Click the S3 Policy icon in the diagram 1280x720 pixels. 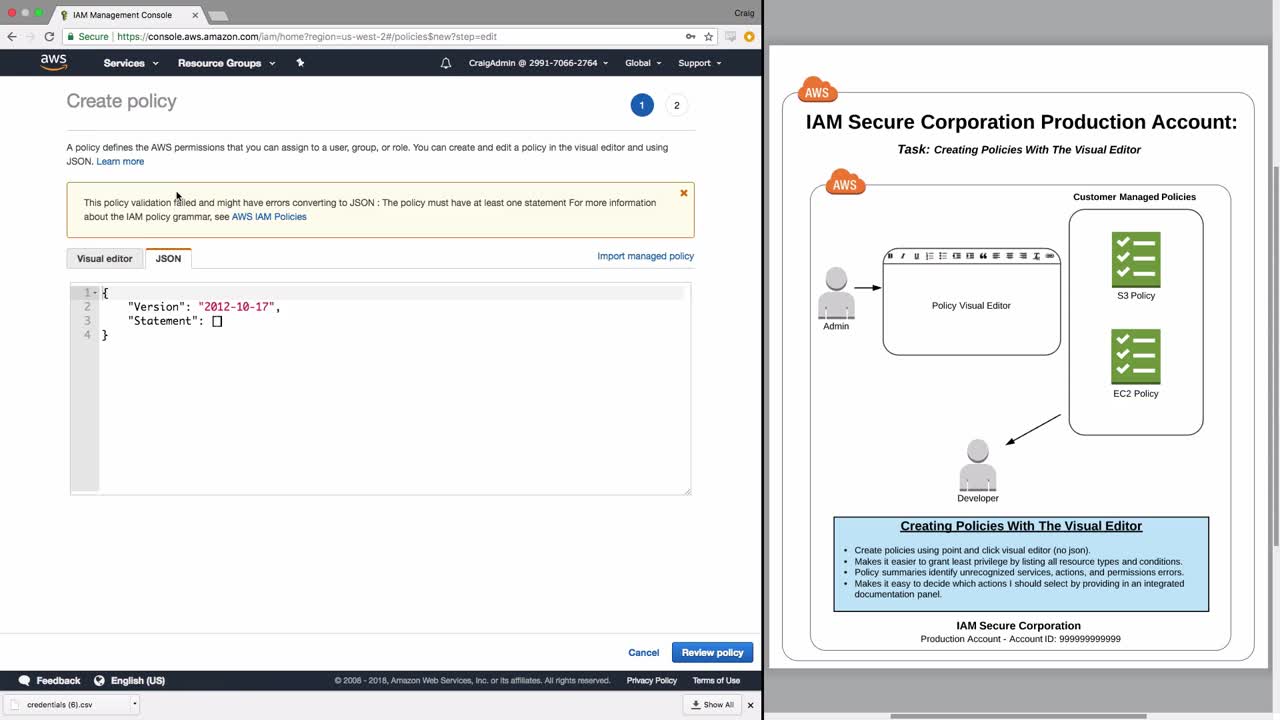tap(1136, 260)
